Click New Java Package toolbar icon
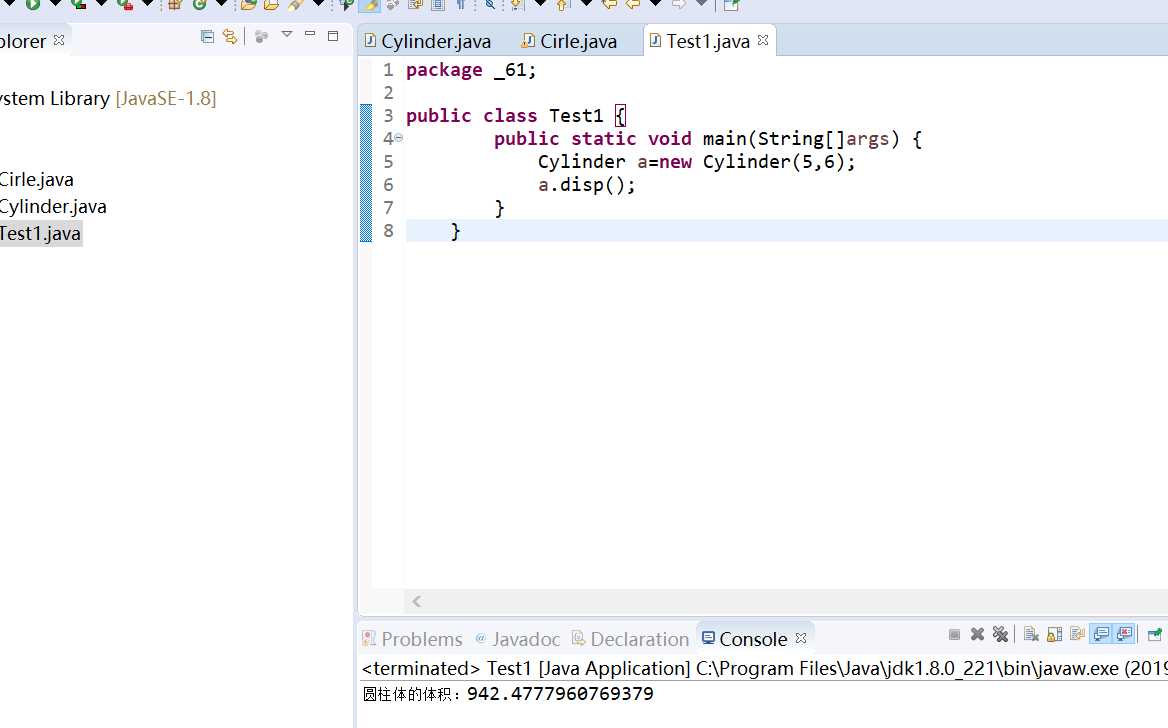 pyautogui.click(x=175, y=4)
